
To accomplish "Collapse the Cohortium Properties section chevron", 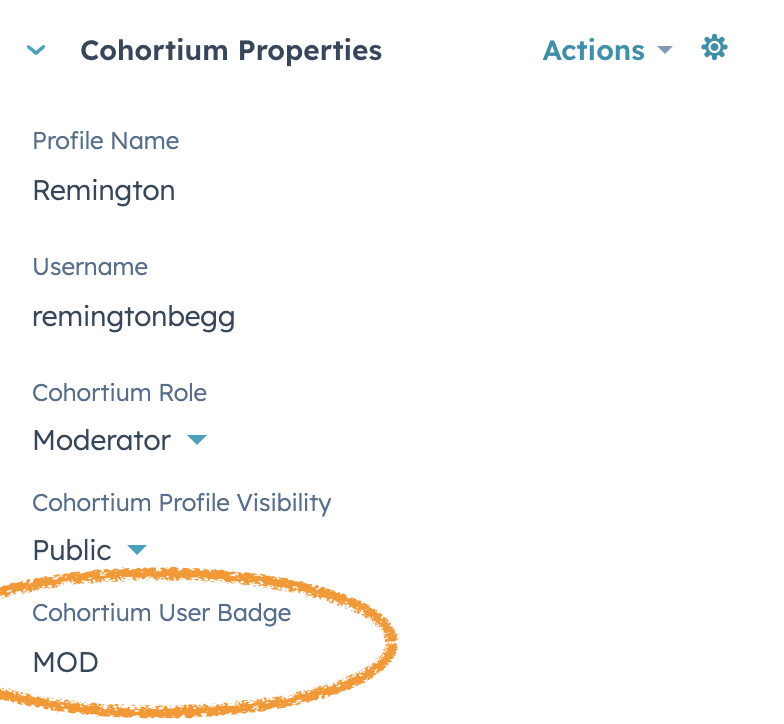I will click(x=36, y=50).
